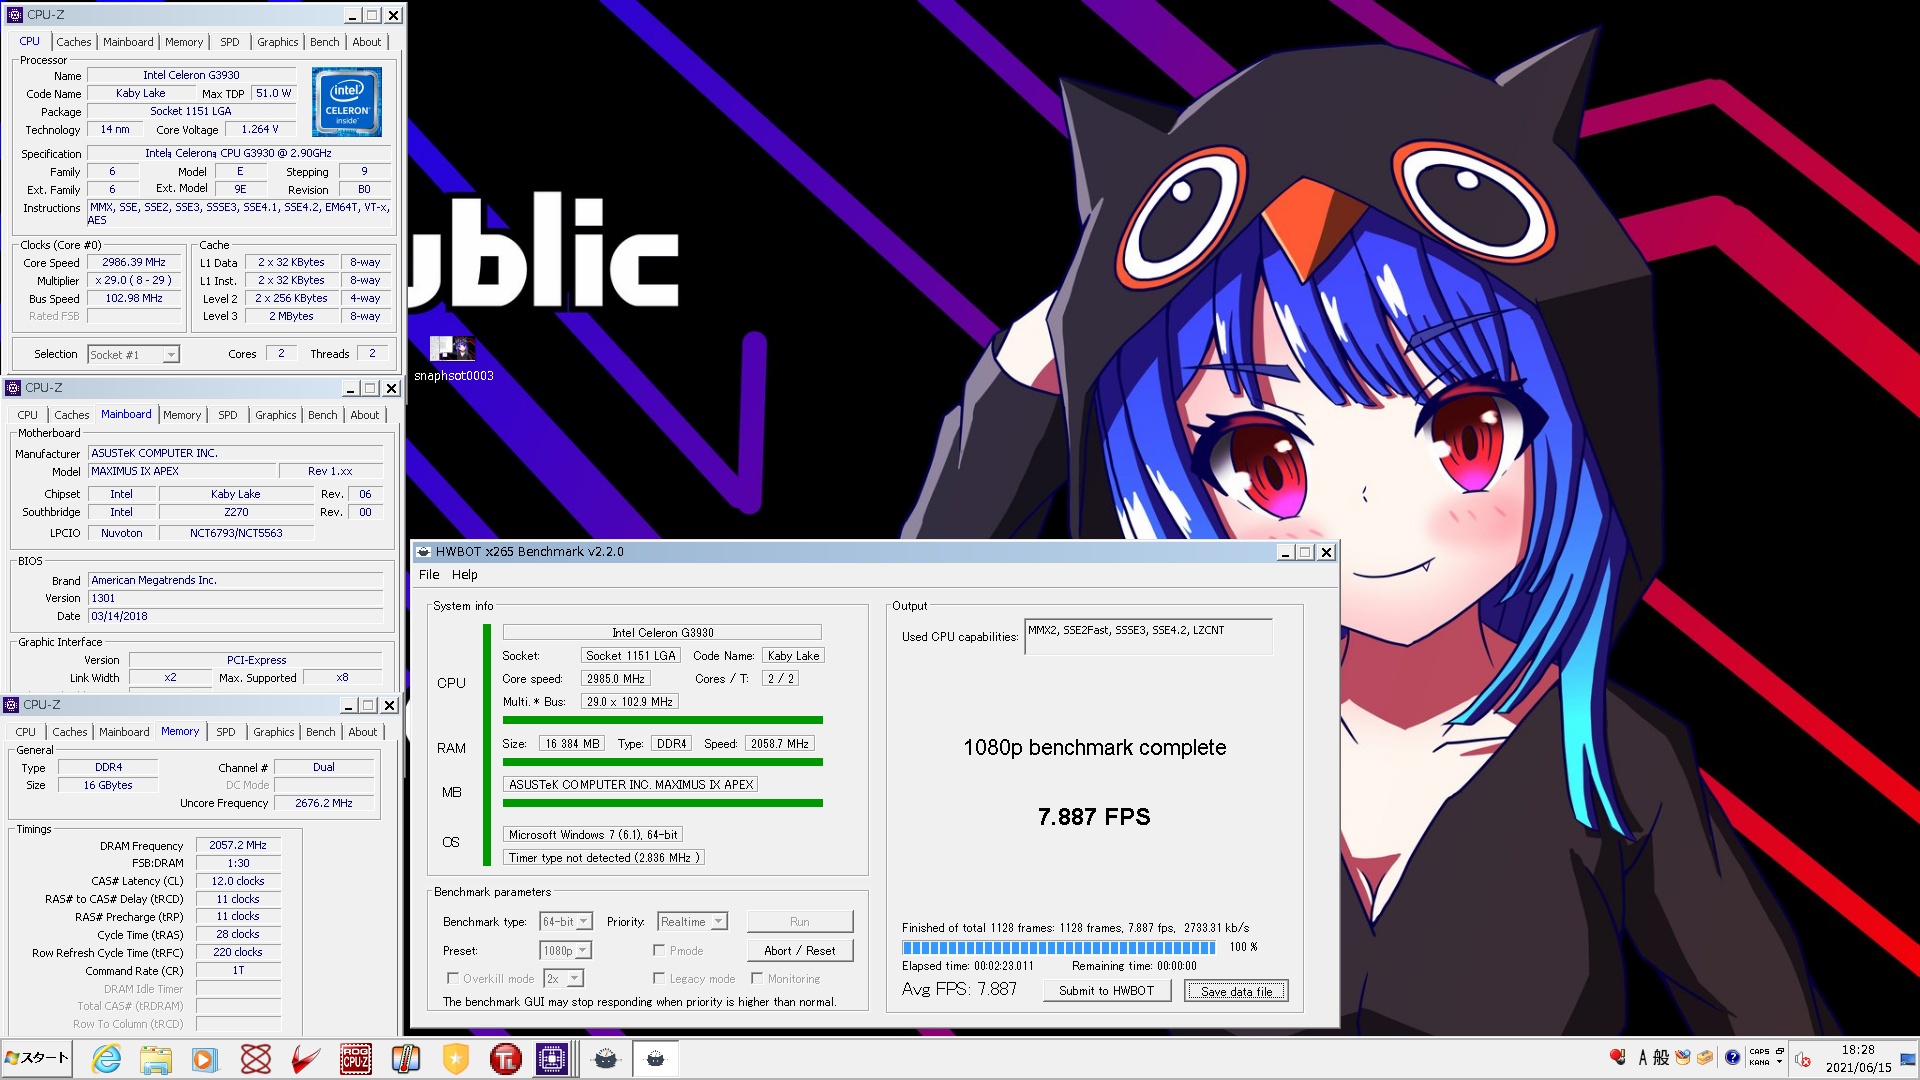Launch Windows Media Player from taskbar
The height and width of the screenshot is (1080, 1920).
point(204,1059)
